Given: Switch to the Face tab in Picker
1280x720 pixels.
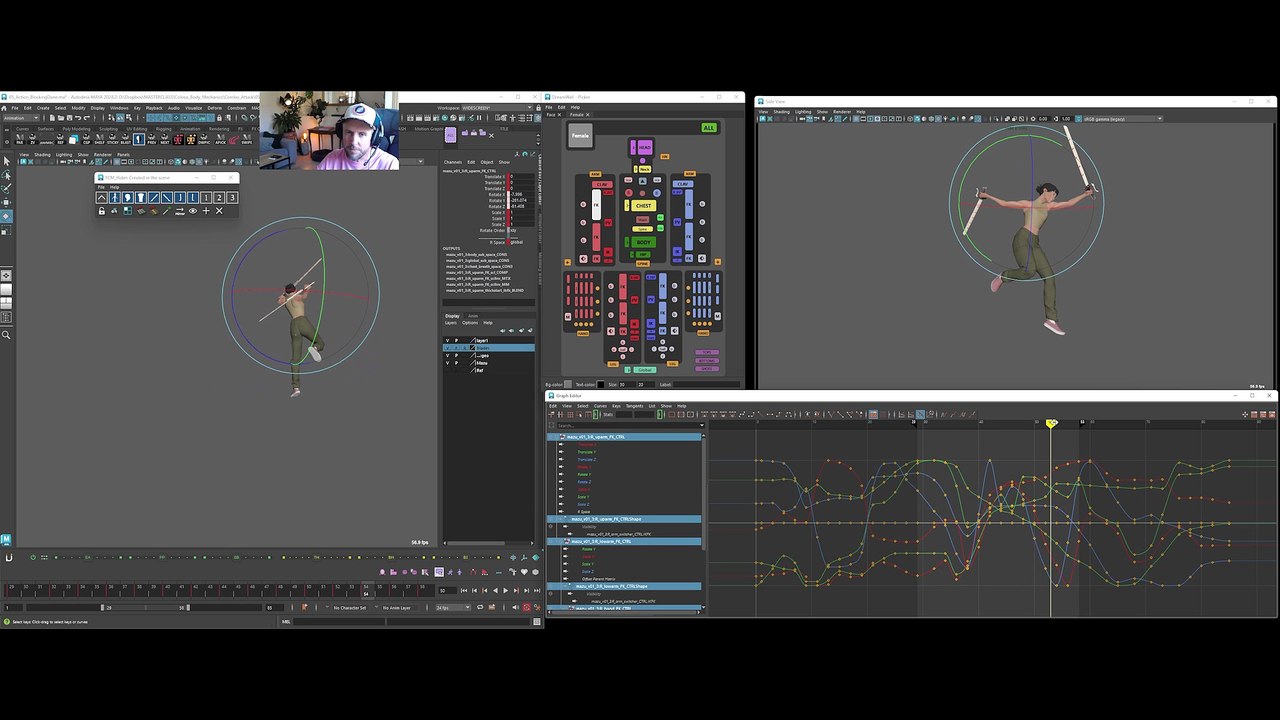Looking at the screenshot, I should 551,115.
